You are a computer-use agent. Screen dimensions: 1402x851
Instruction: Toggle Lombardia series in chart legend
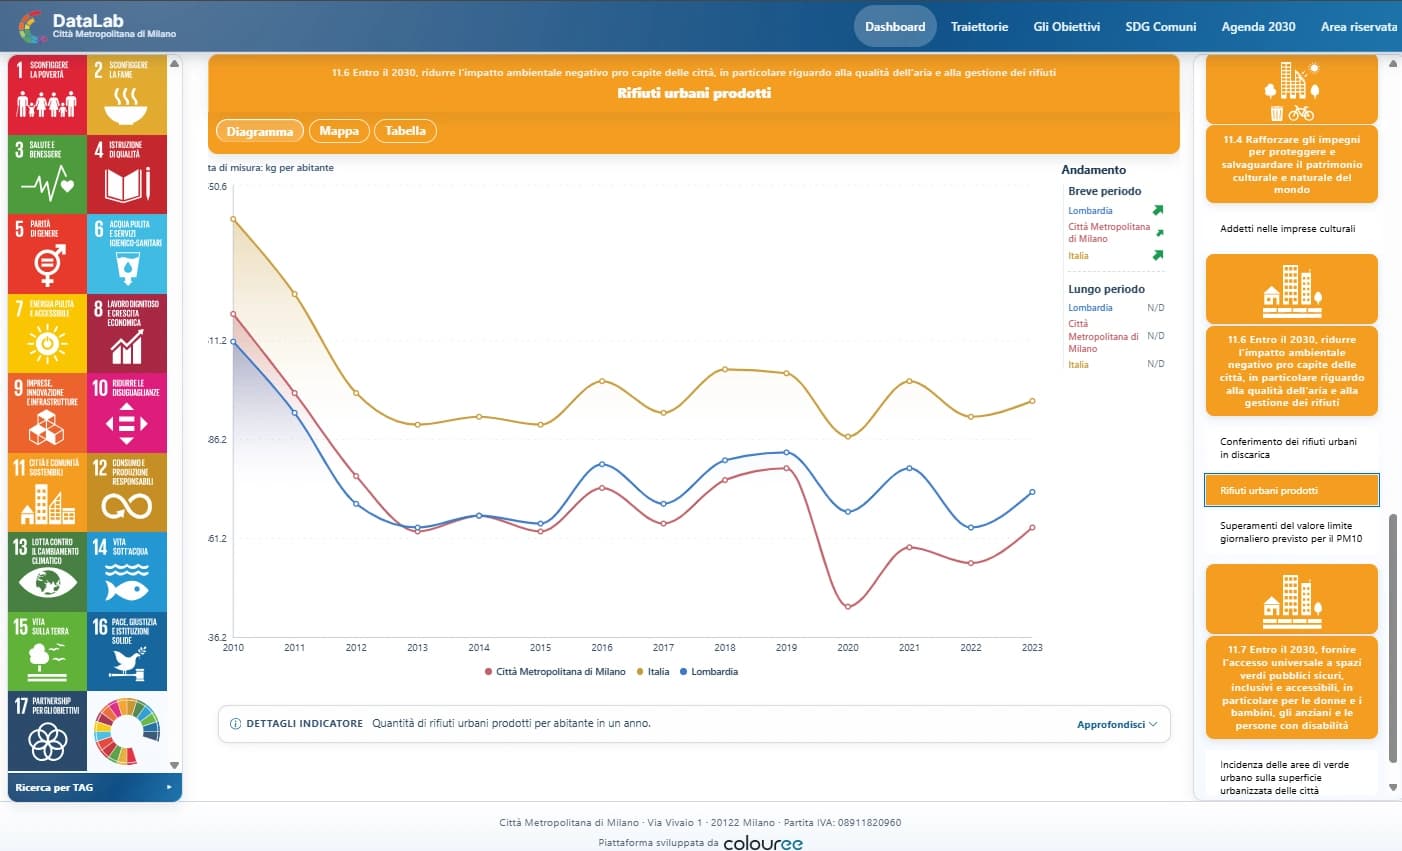click(x=709, y=672)
